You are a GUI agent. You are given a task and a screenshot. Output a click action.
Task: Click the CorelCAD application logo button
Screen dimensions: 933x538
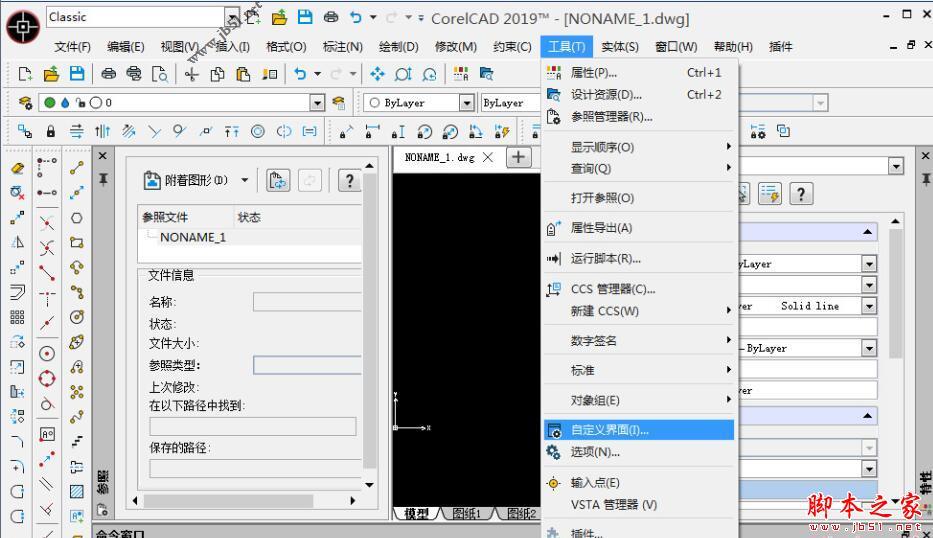(23, 27)
